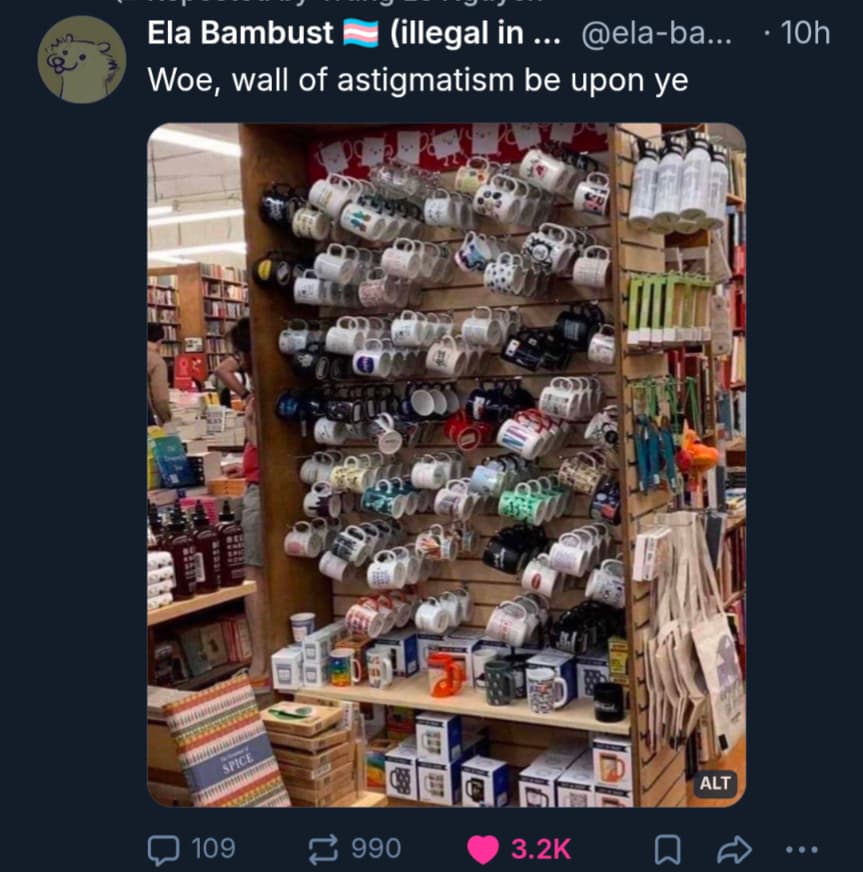Open Ela Bambust's profile avatar
This screenshot has height=872, width=863.
coord(82,60)
